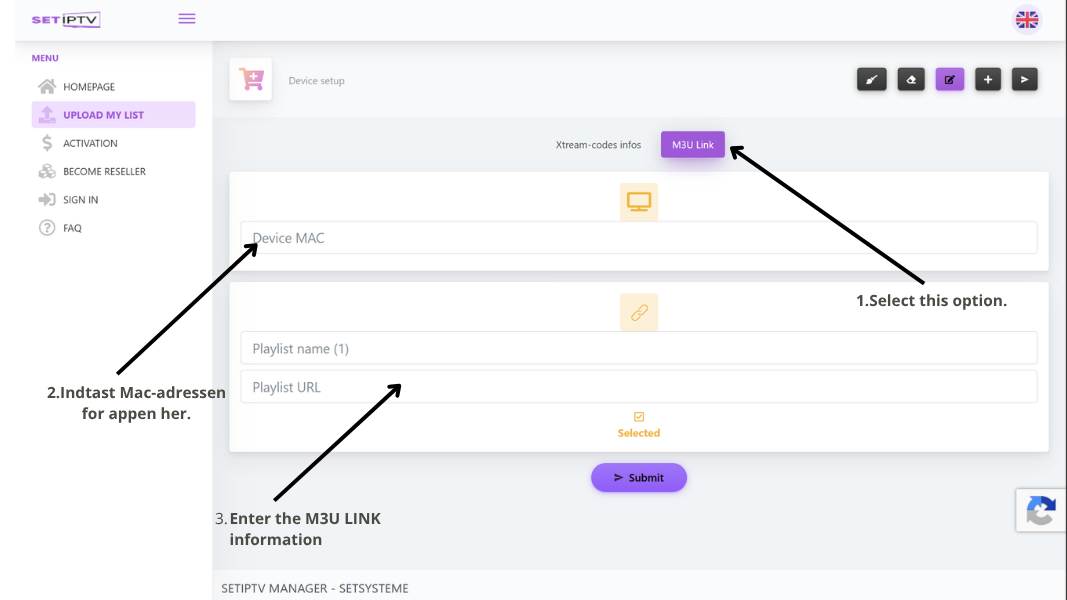
Task: Click the monitor device icon
Action: pyautogui.click(x=639, y=201)
